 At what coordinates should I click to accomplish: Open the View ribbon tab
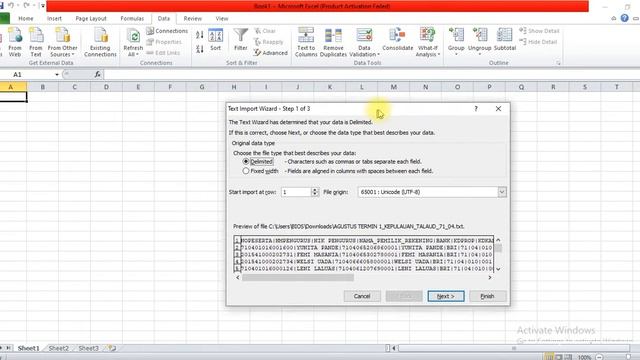point(222,19)
